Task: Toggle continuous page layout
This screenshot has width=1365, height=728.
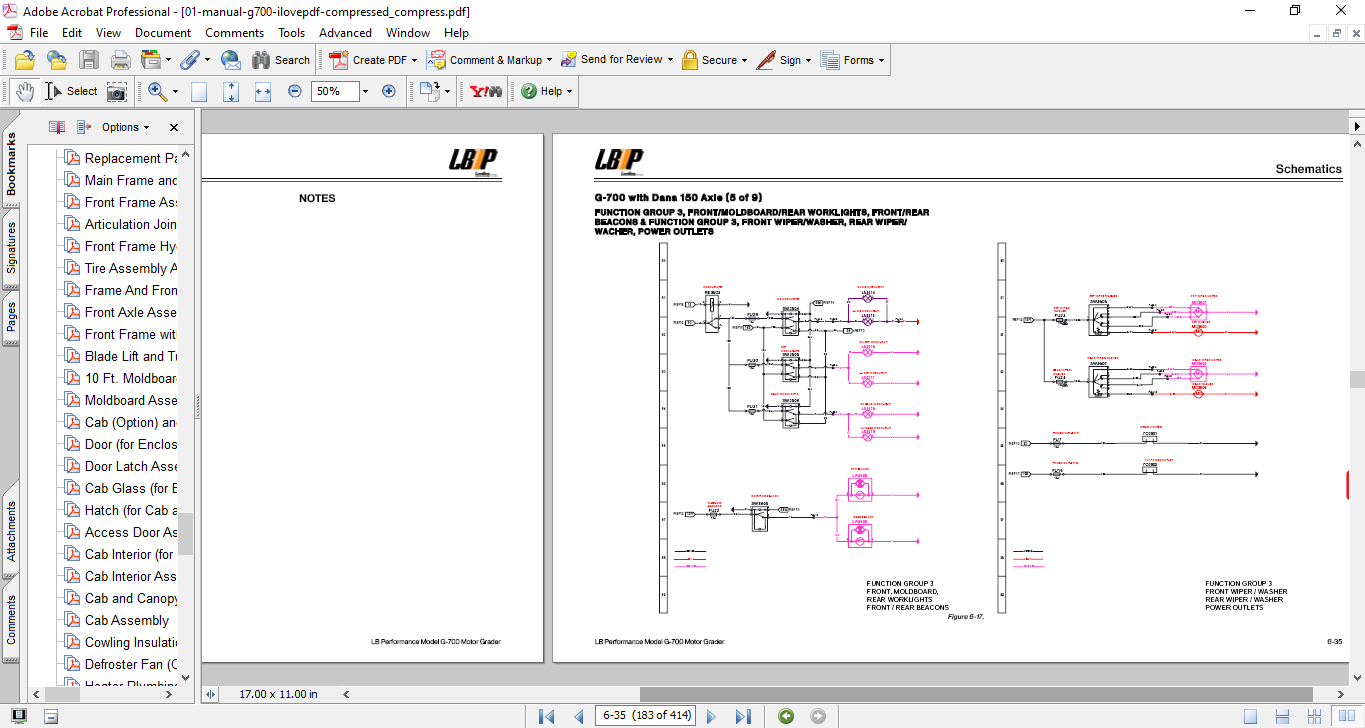Action: tap(1283, 716)
